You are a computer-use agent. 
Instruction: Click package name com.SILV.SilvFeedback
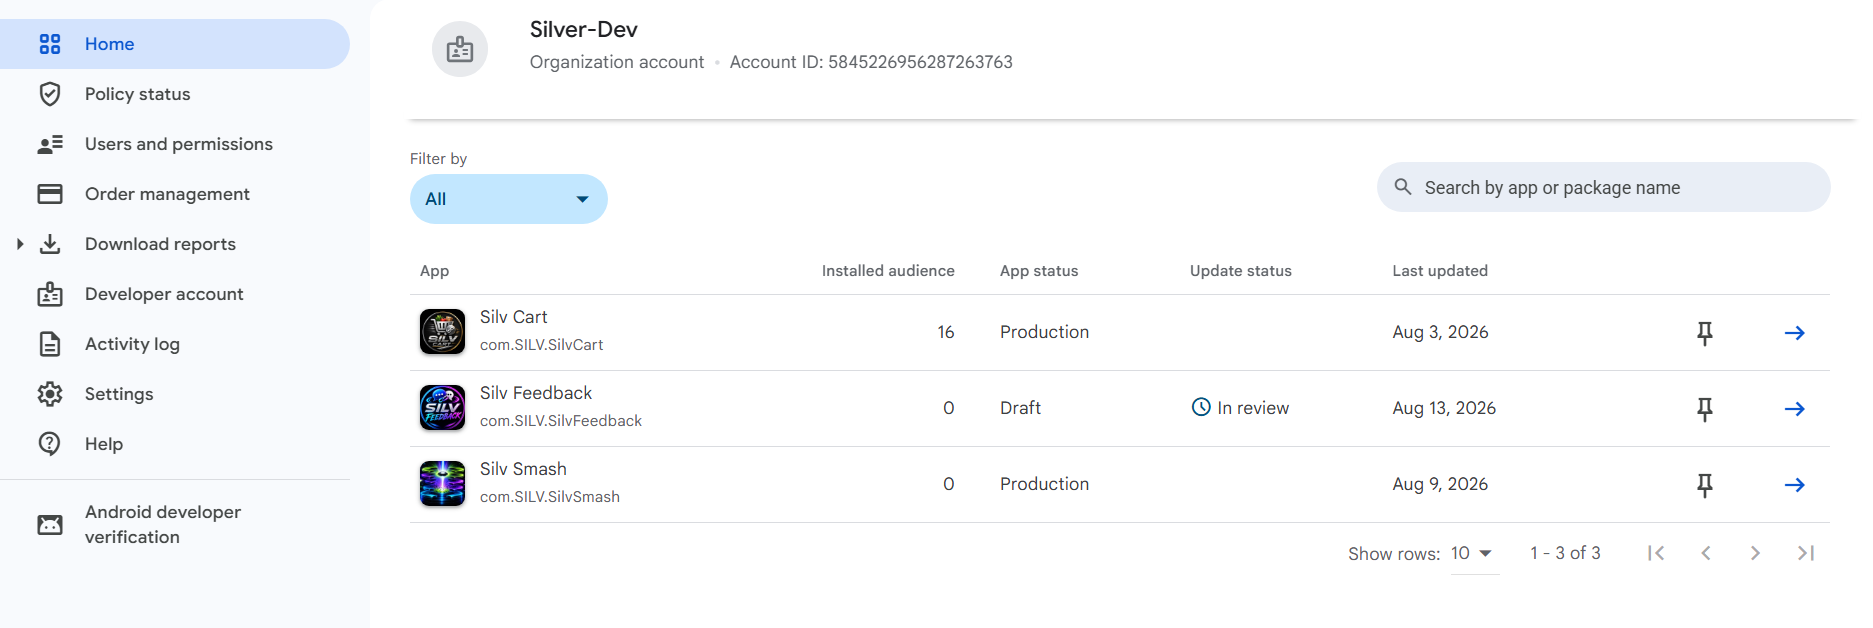click(561, 421)
